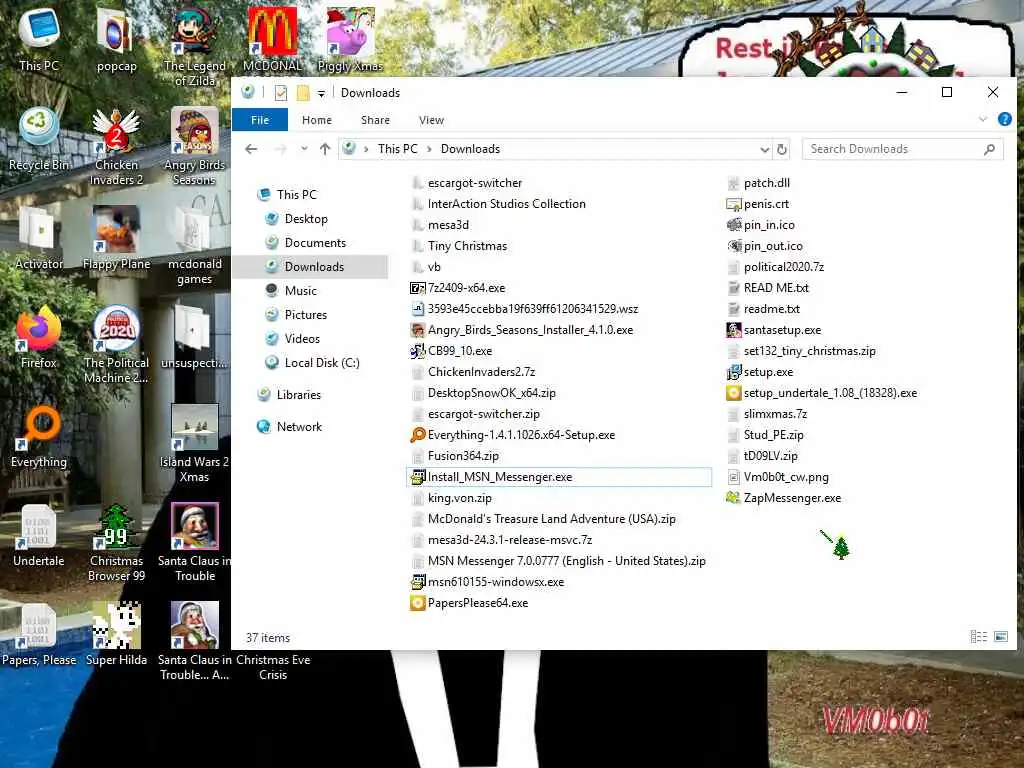Refresh the Downloads folder view
1024x768 pixels.
[781, 149]
